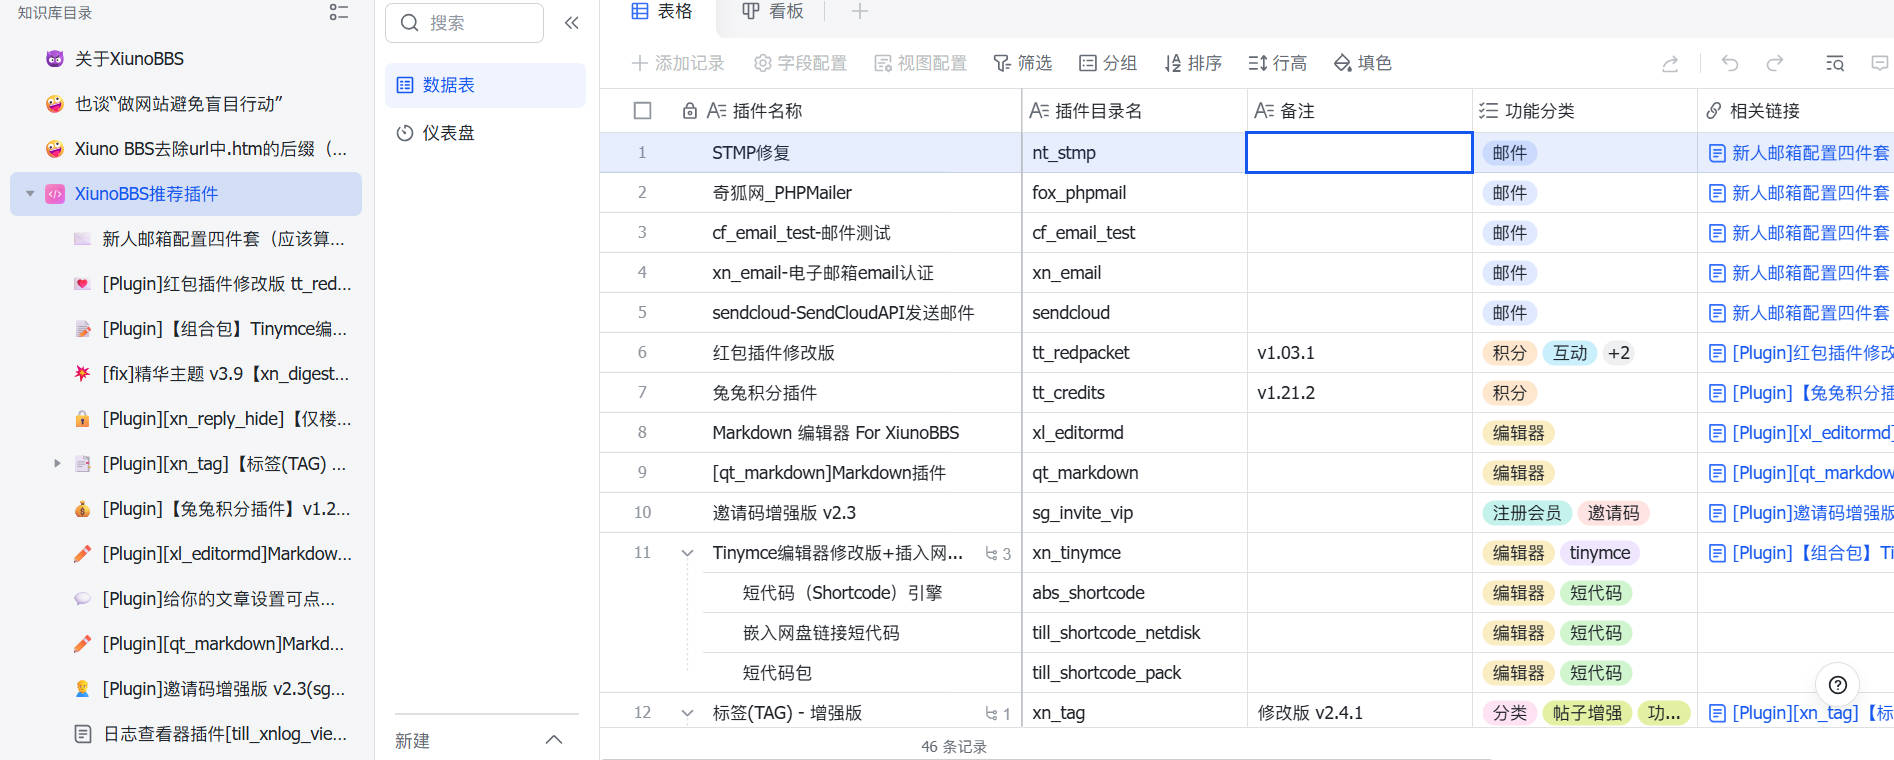Click the redo arrow icon

tap(1774, 64)
